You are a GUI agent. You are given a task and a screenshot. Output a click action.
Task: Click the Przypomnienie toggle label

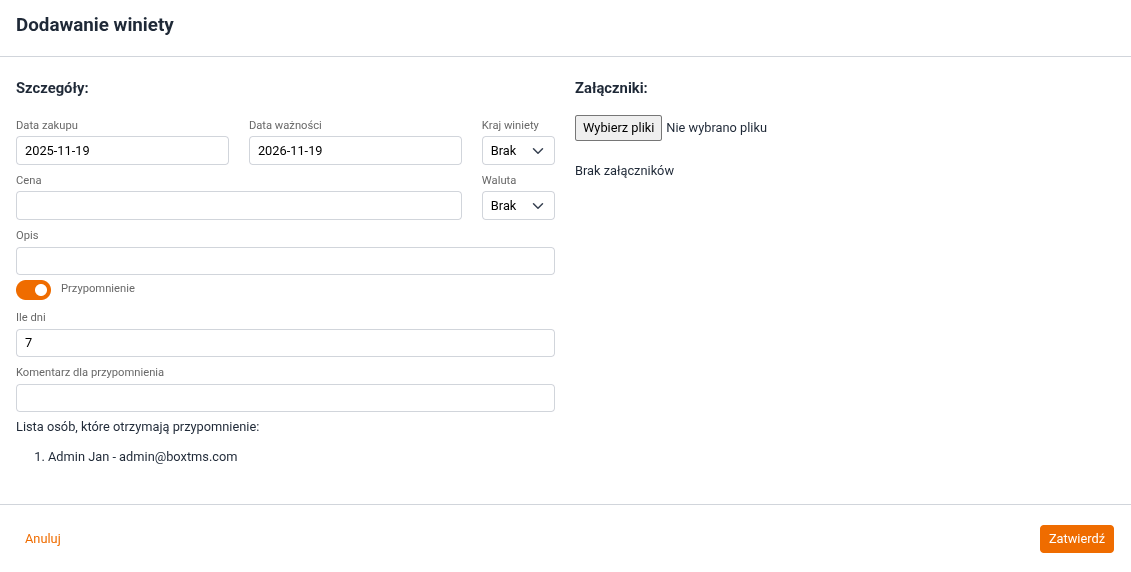coord(97,288)
